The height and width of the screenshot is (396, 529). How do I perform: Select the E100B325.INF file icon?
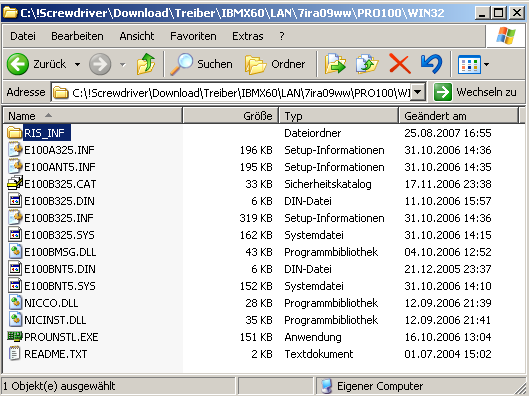point(15,218)
